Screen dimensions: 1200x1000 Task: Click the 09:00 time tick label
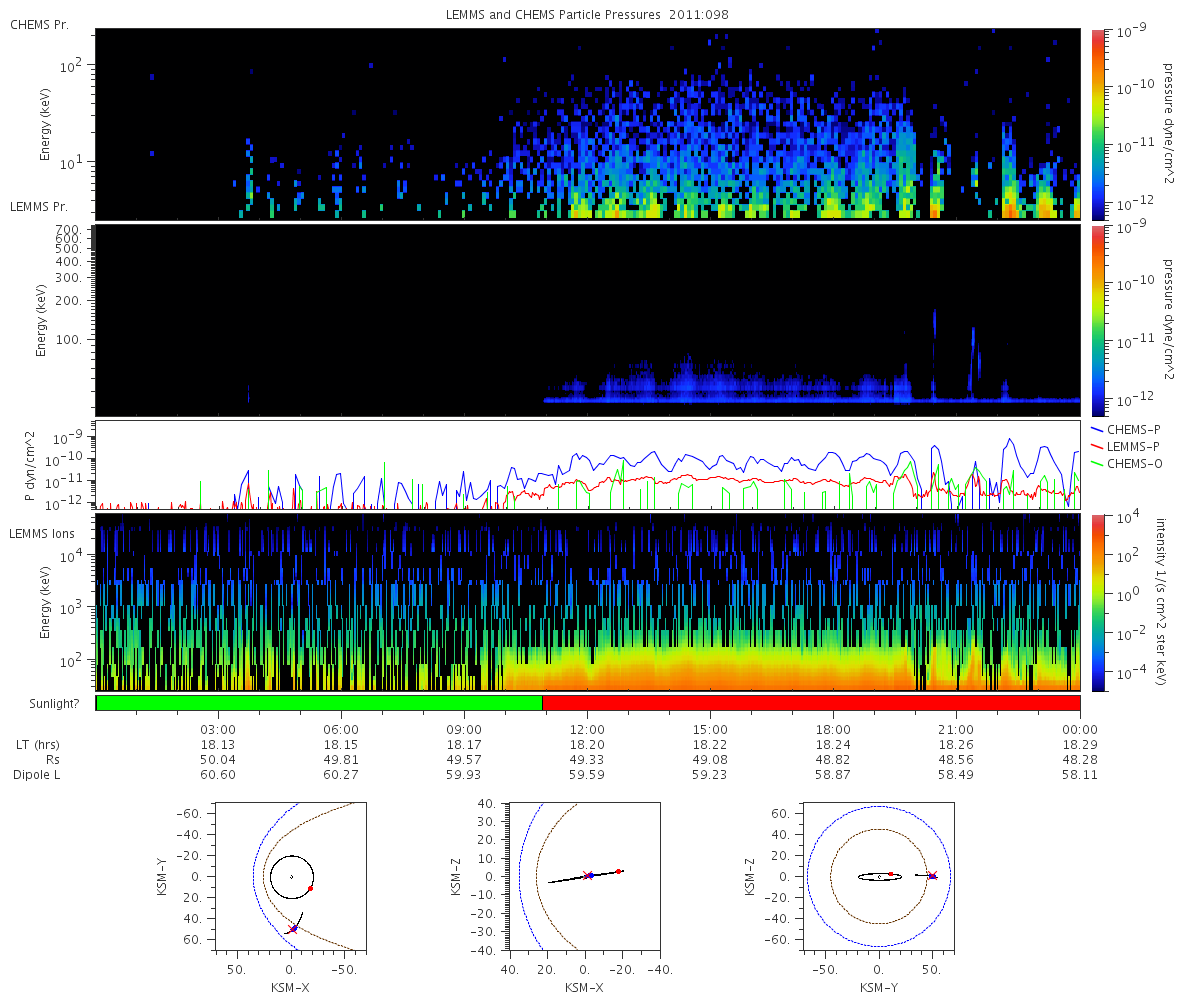(x=464, y=730)
